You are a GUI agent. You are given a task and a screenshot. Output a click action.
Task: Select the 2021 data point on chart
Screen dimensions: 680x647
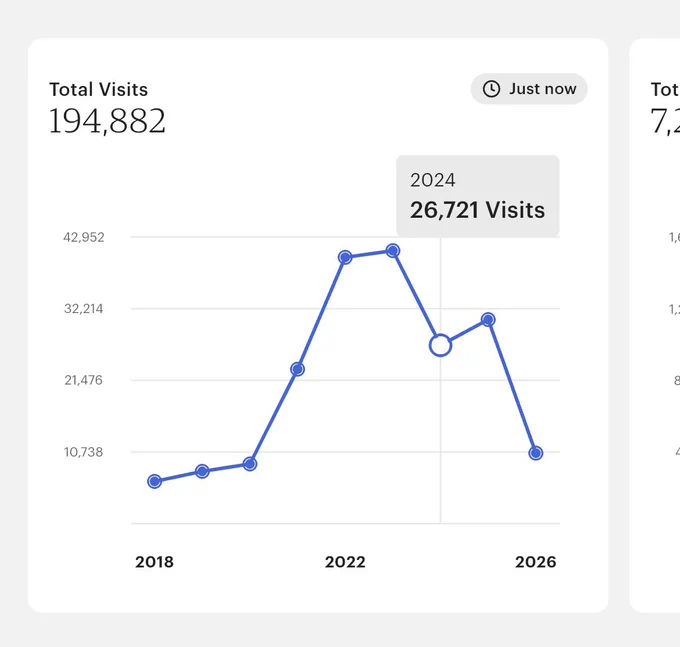click(298, 369)
